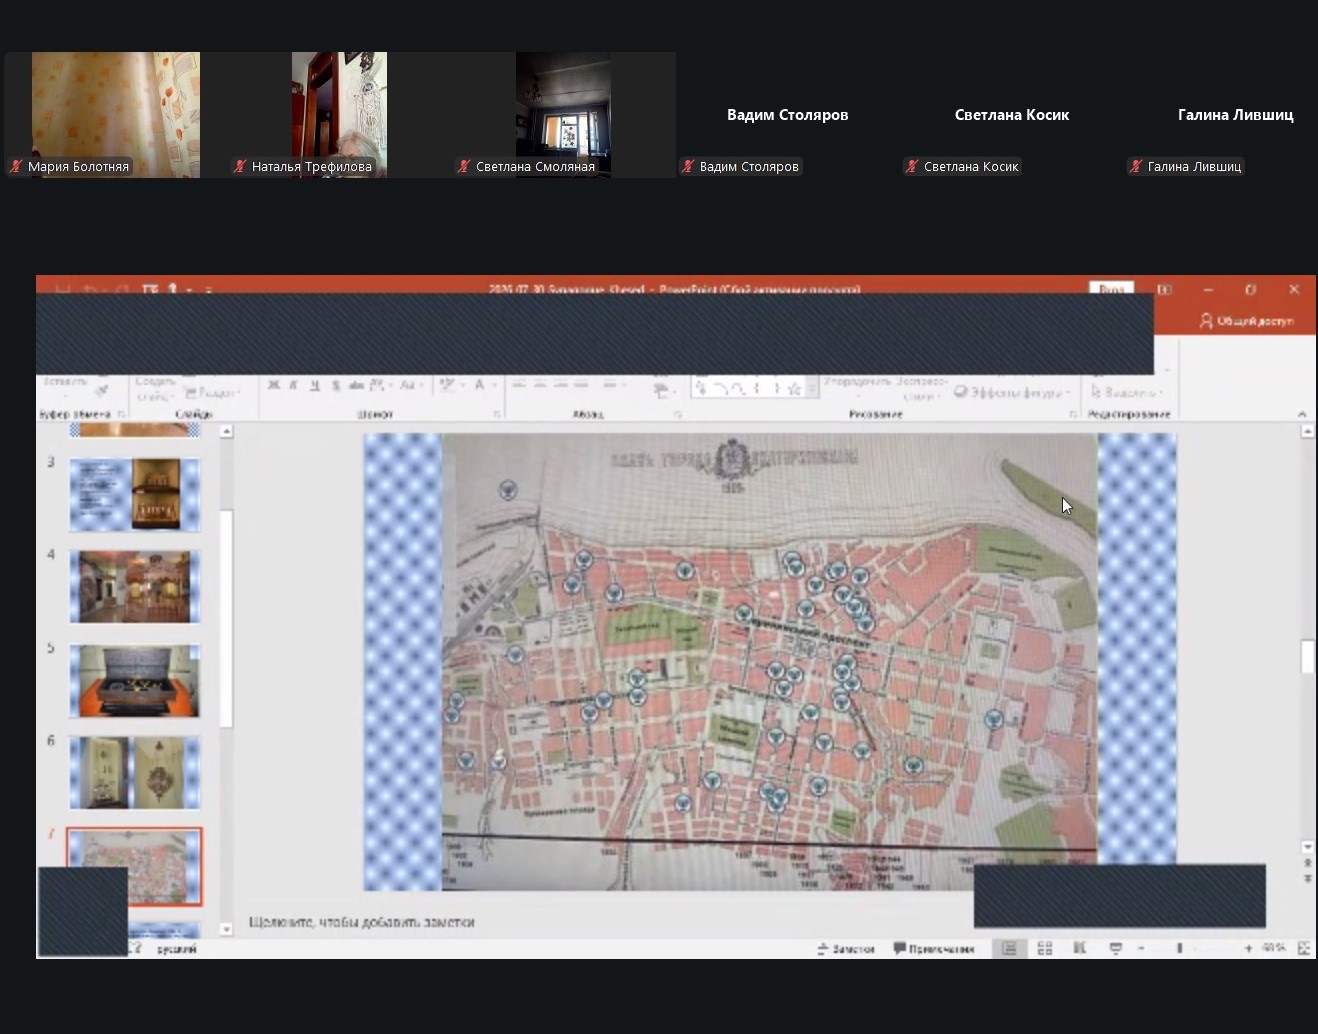Open Comments (Примечания) in status bar
Image resolution: width=1318 pixels, height=1034 pixels.
[x=934, y=949]
